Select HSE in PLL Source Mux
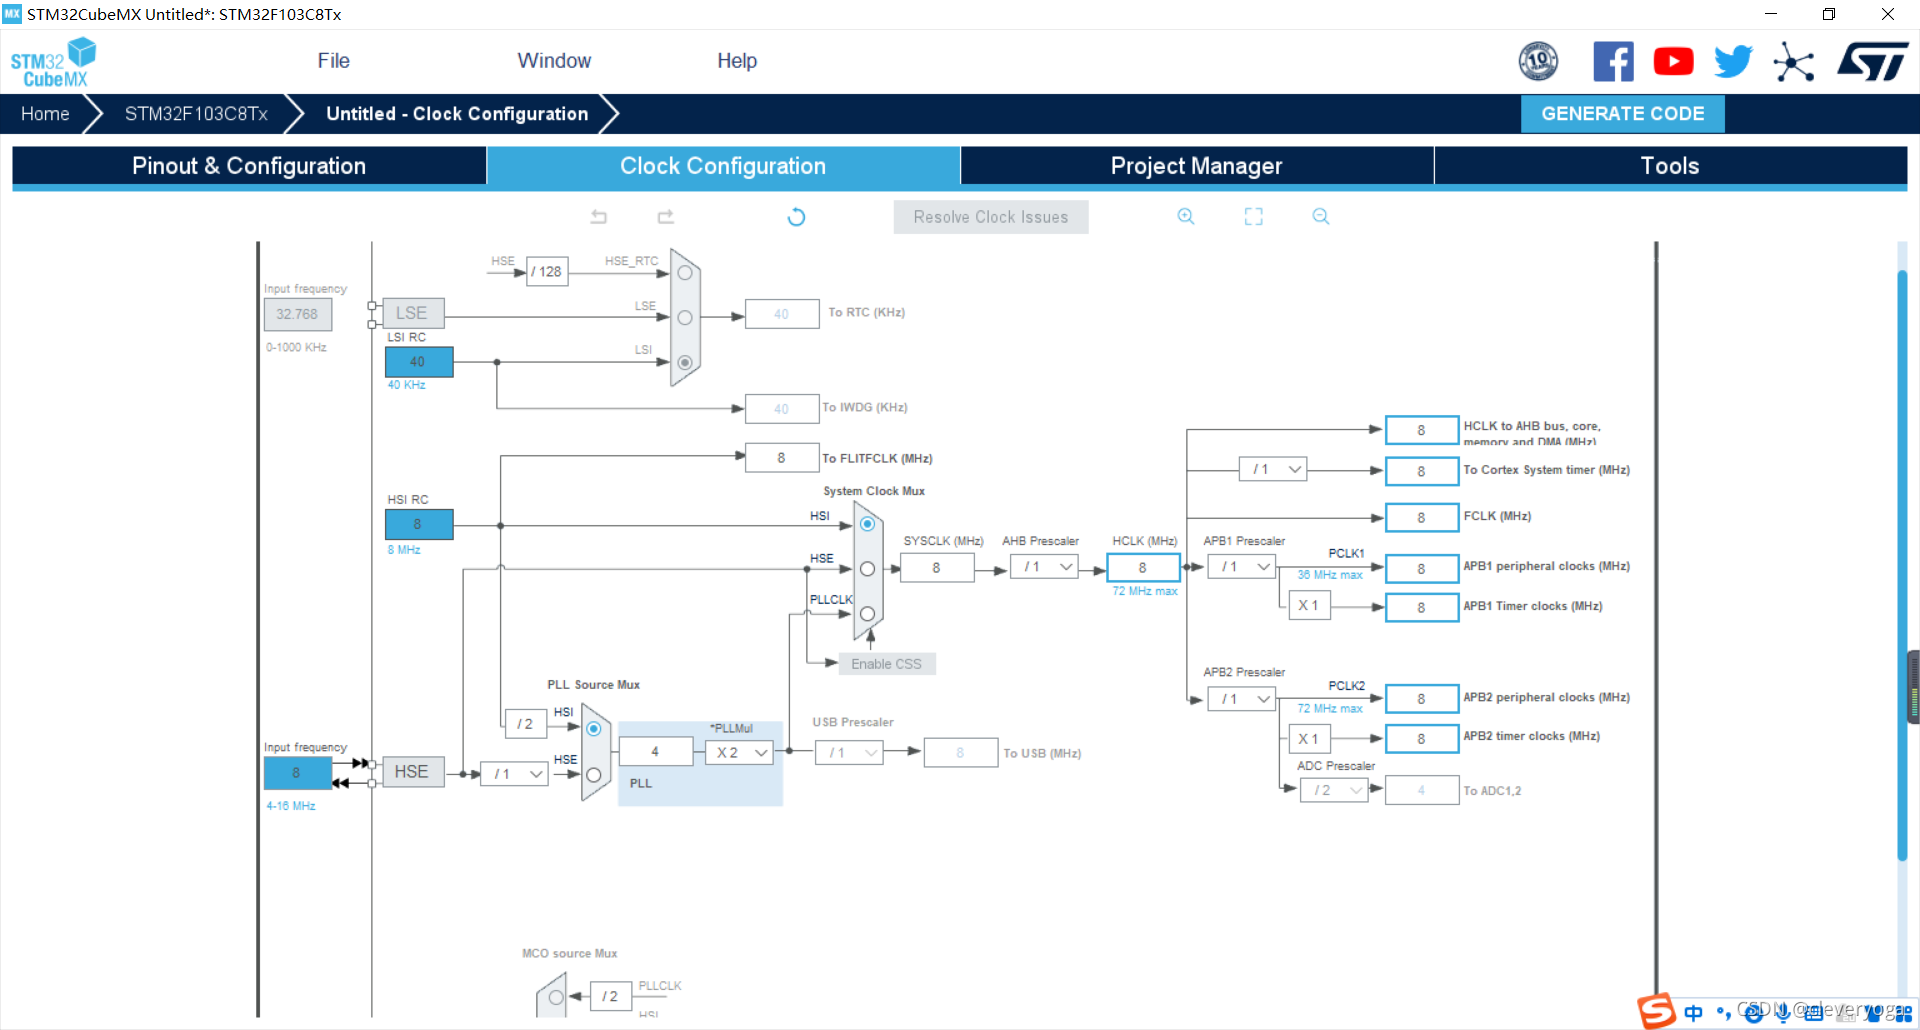 coord(594,774)
